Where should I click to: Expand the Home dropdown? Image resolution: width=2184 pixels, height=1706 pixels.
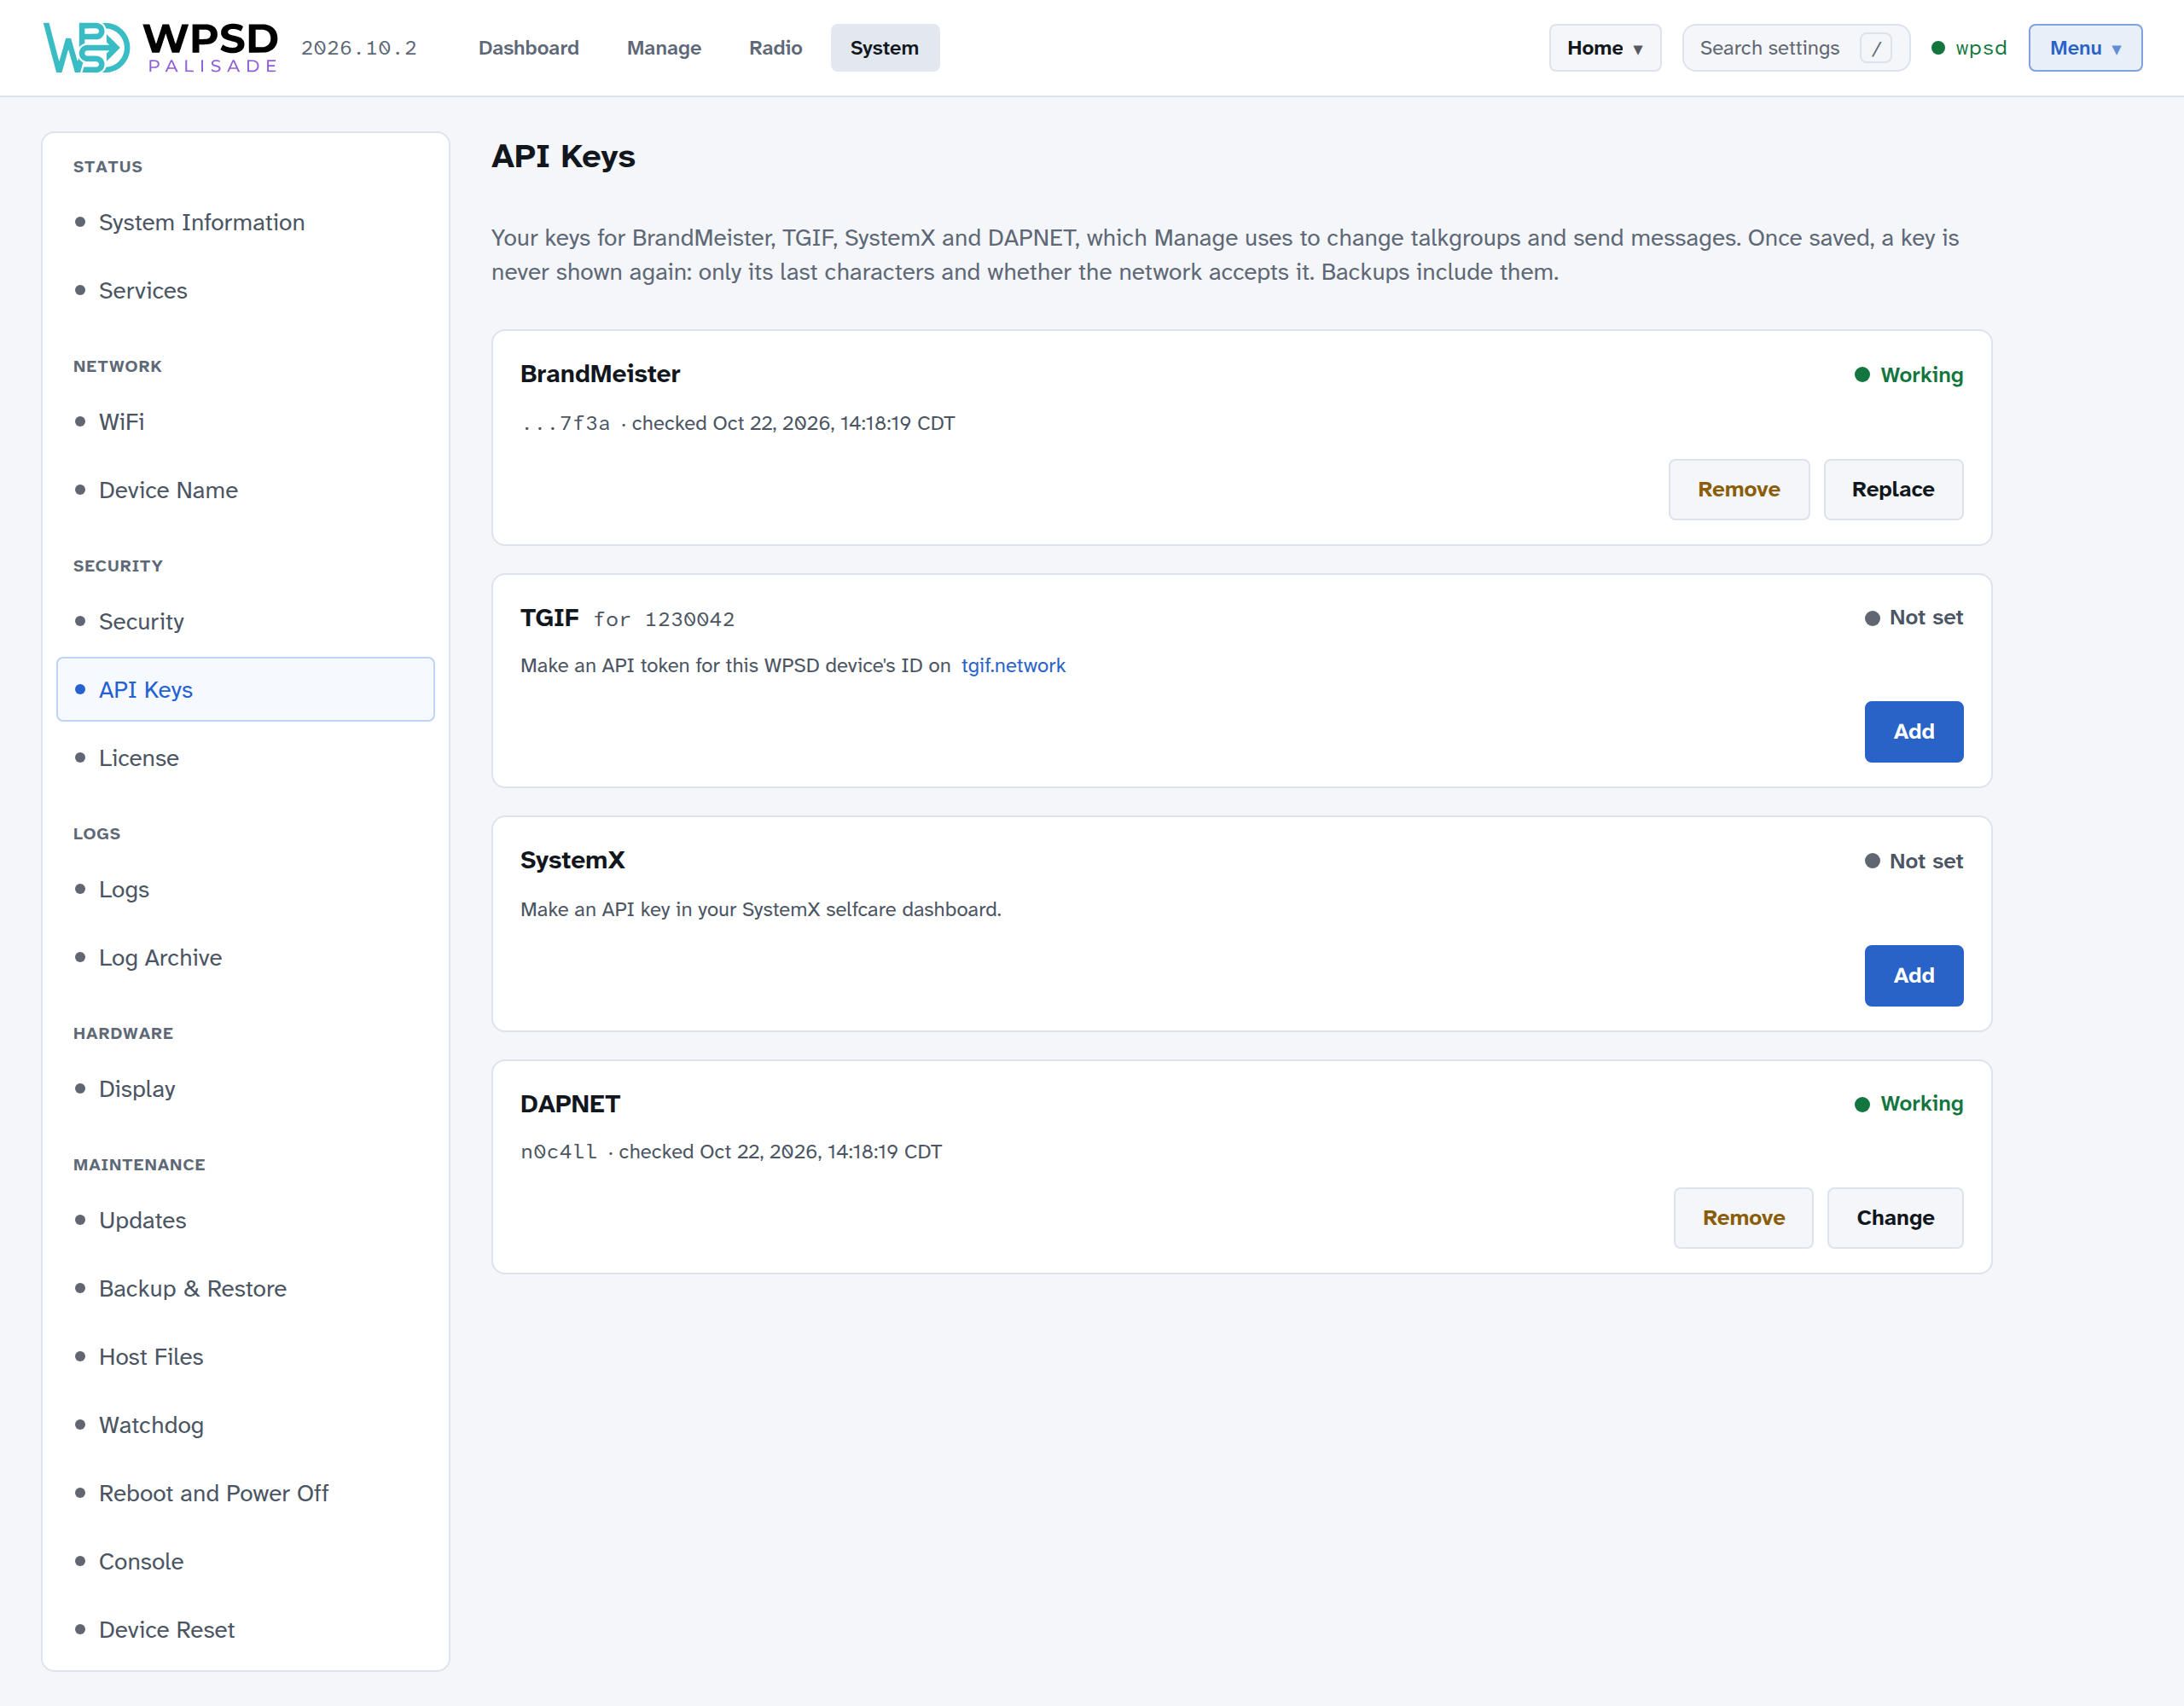[x=1604, y=48]
